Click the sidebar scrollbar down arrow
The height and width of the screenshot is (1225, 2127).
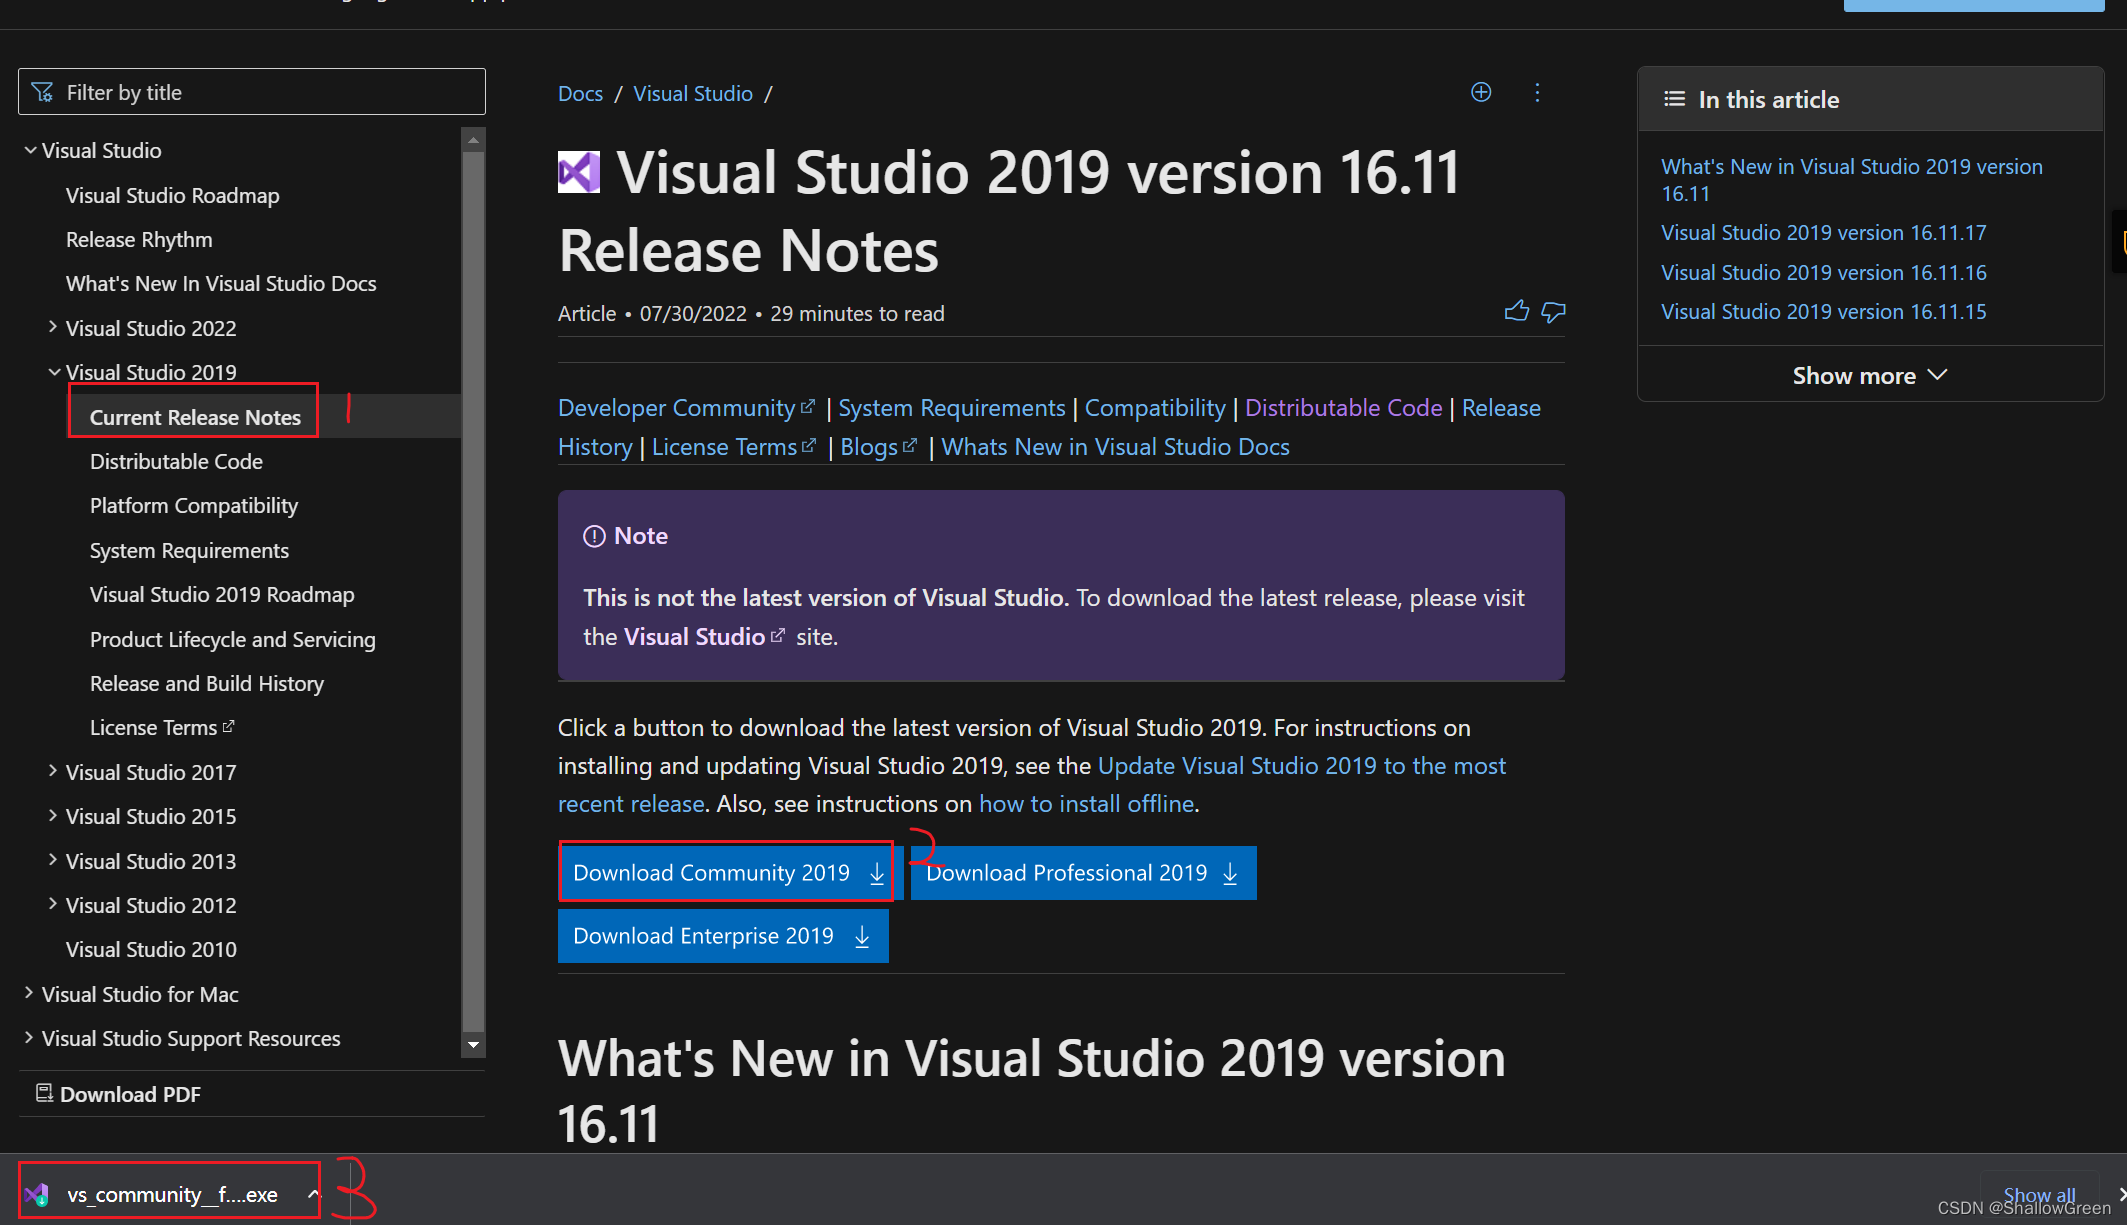[x=474, y=1045]
